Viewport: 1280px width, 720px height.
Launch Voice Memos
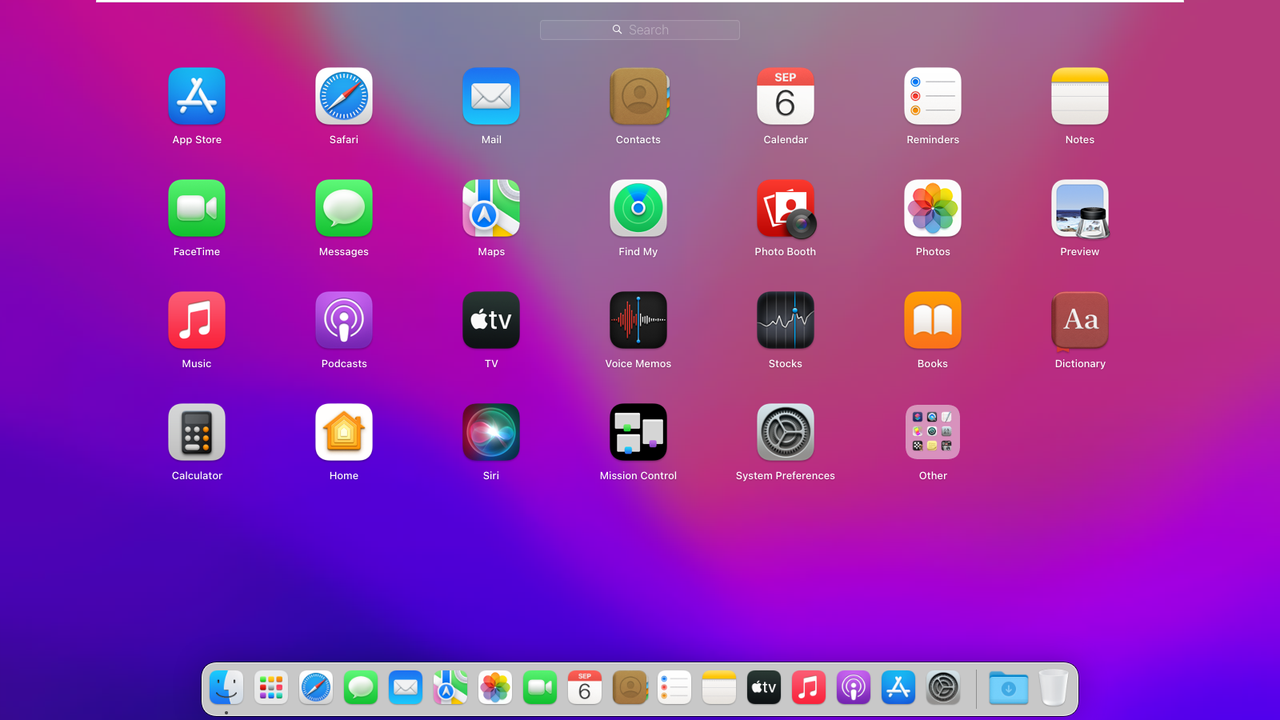[638, 321]
